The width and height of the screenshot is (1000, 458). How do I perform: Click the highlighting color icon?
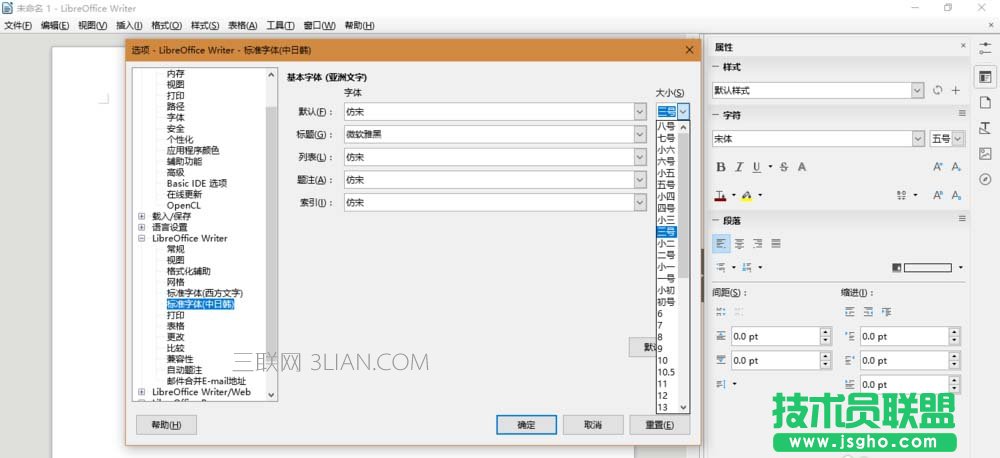tap(746, 195)
